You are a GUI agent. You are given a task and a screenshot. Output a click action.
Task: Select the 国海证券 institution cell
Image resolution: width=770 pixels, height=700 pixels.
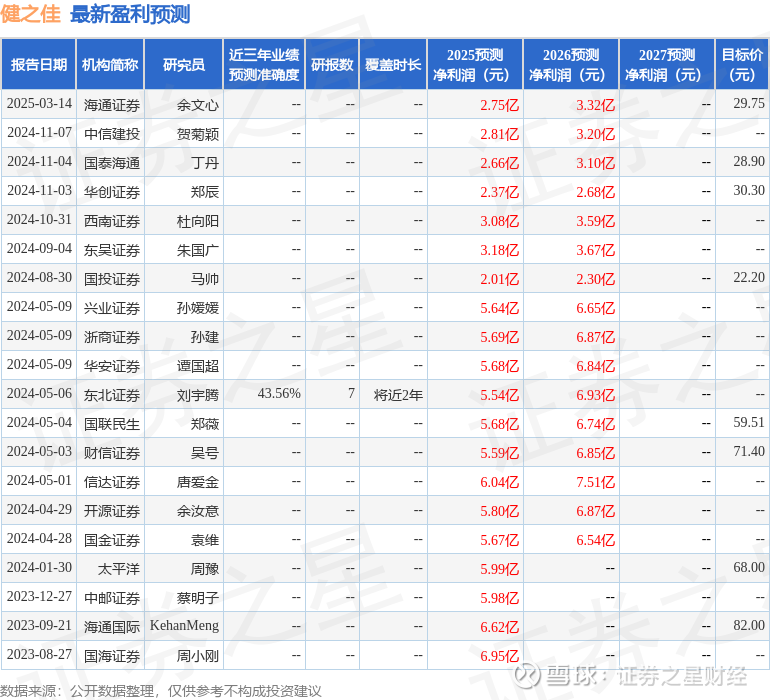(112, 656)
